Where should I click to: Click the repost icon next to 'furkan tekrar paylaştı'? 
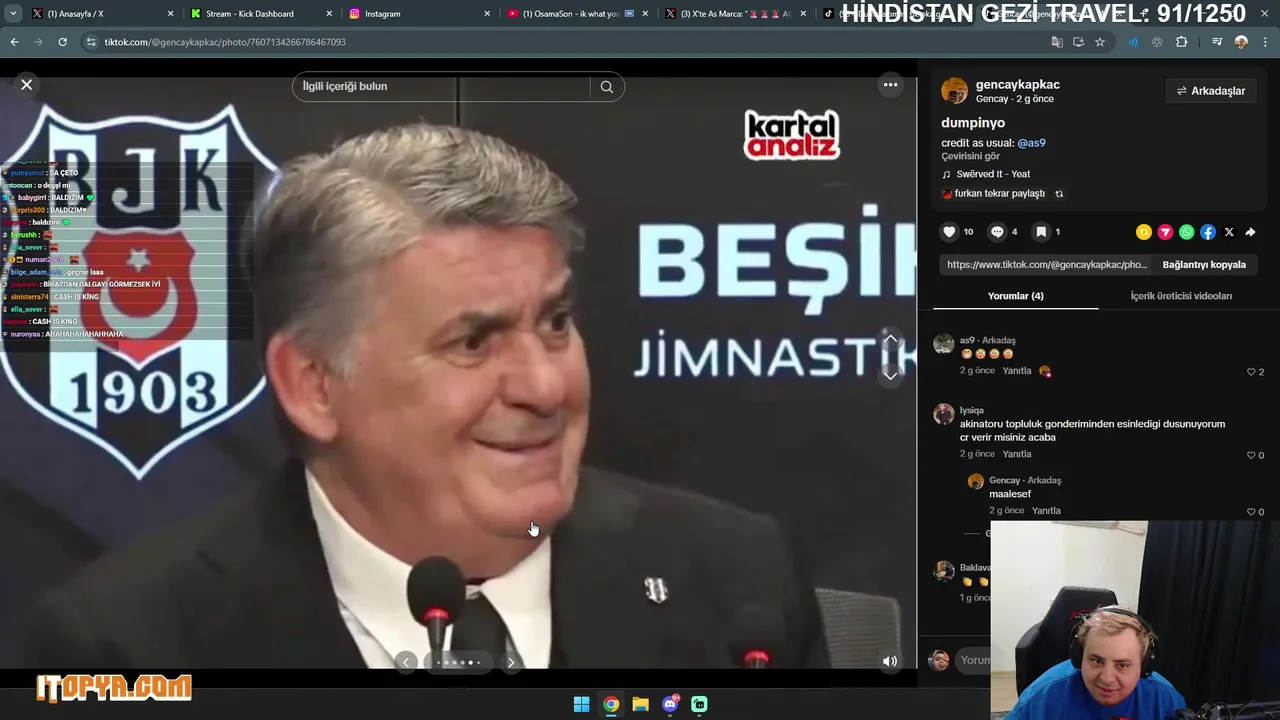point(1059,194)
